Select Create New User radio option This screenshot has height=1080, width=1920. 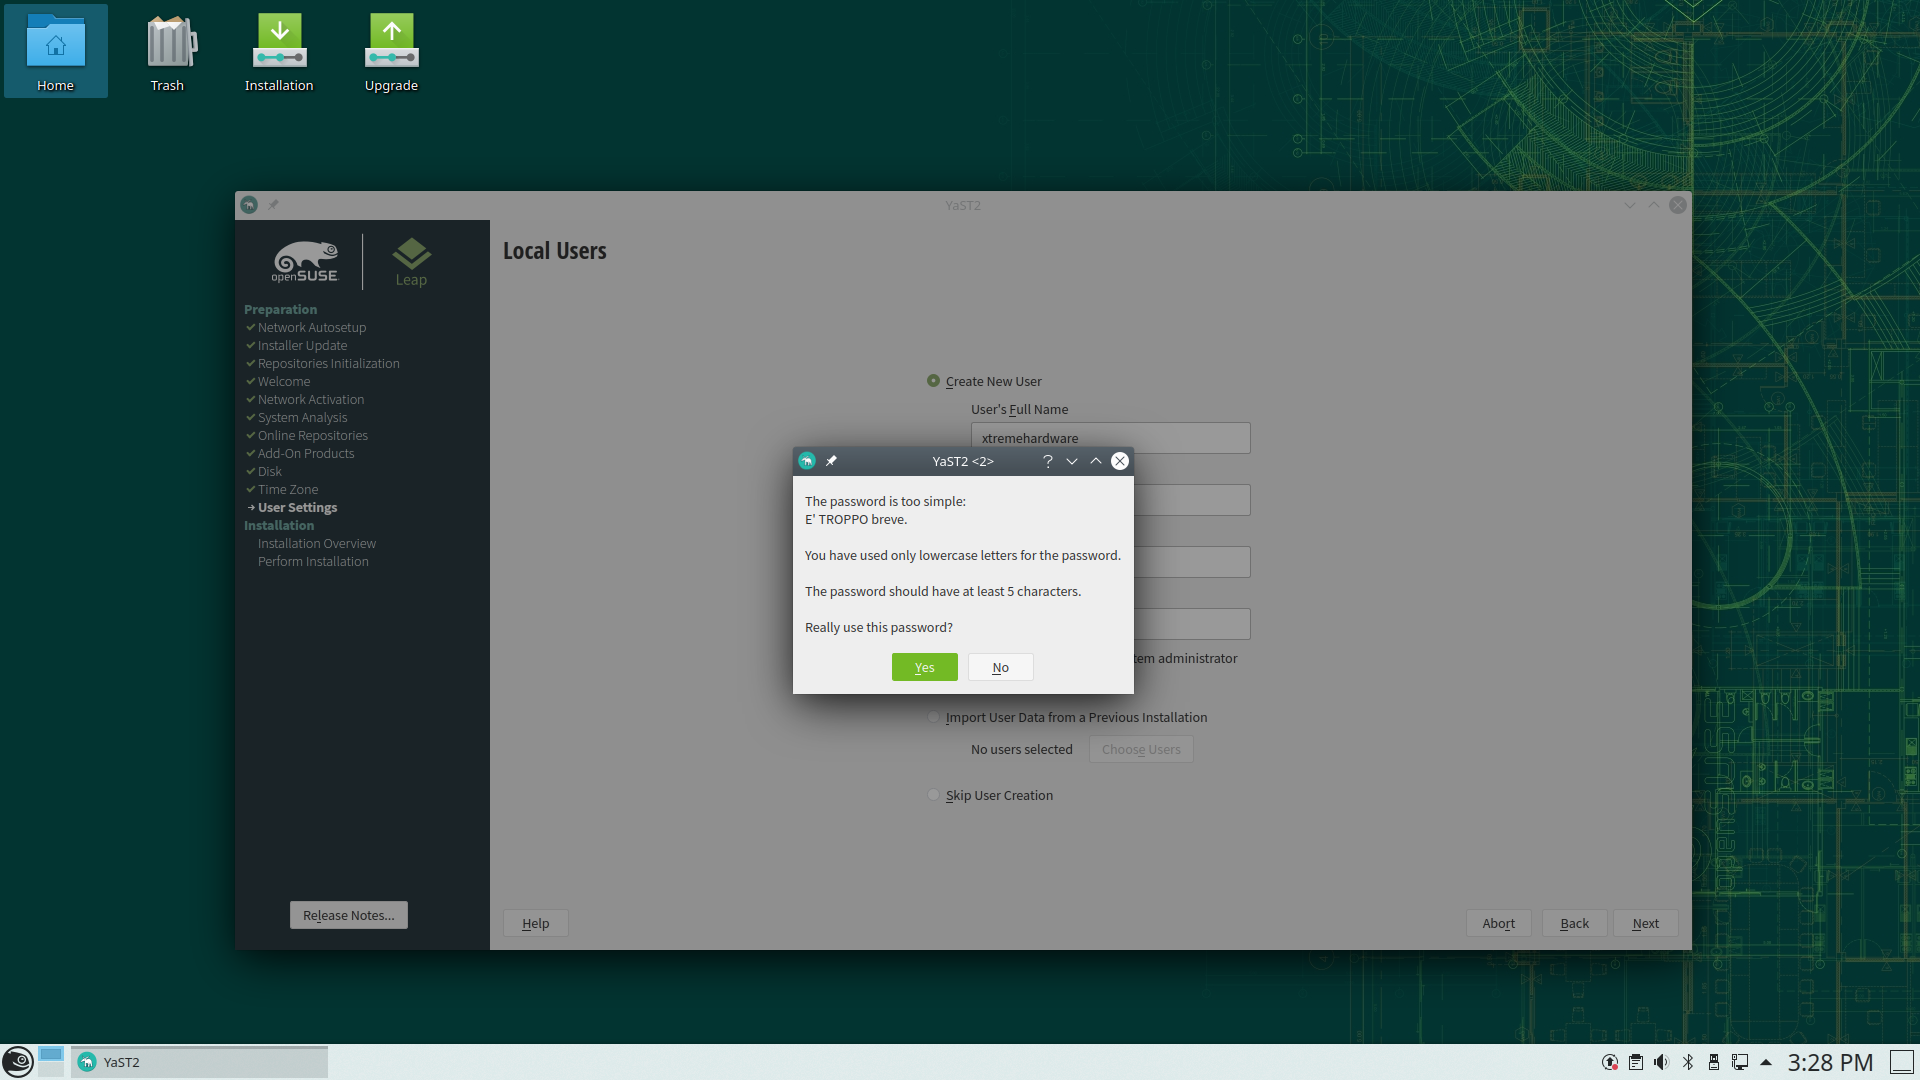tap(933, 381)
